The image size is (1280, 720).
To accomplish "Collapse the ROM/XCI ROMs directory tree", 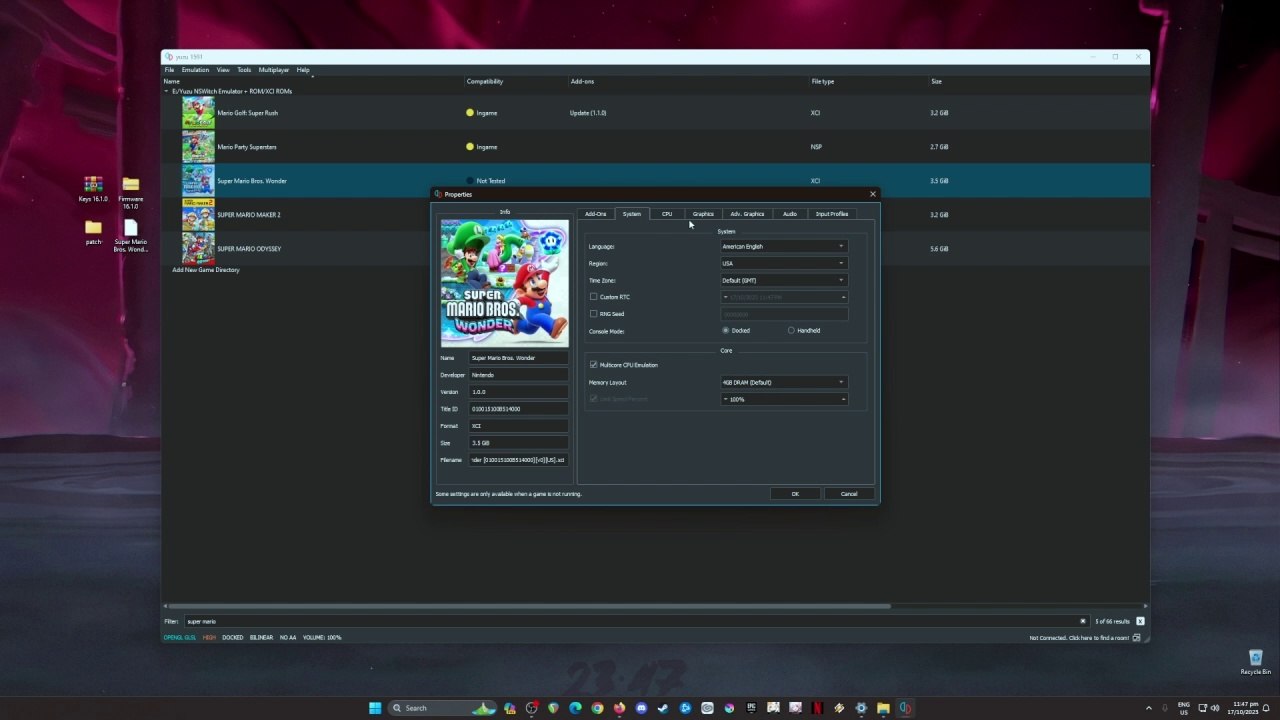I will (x=167, y=91).
